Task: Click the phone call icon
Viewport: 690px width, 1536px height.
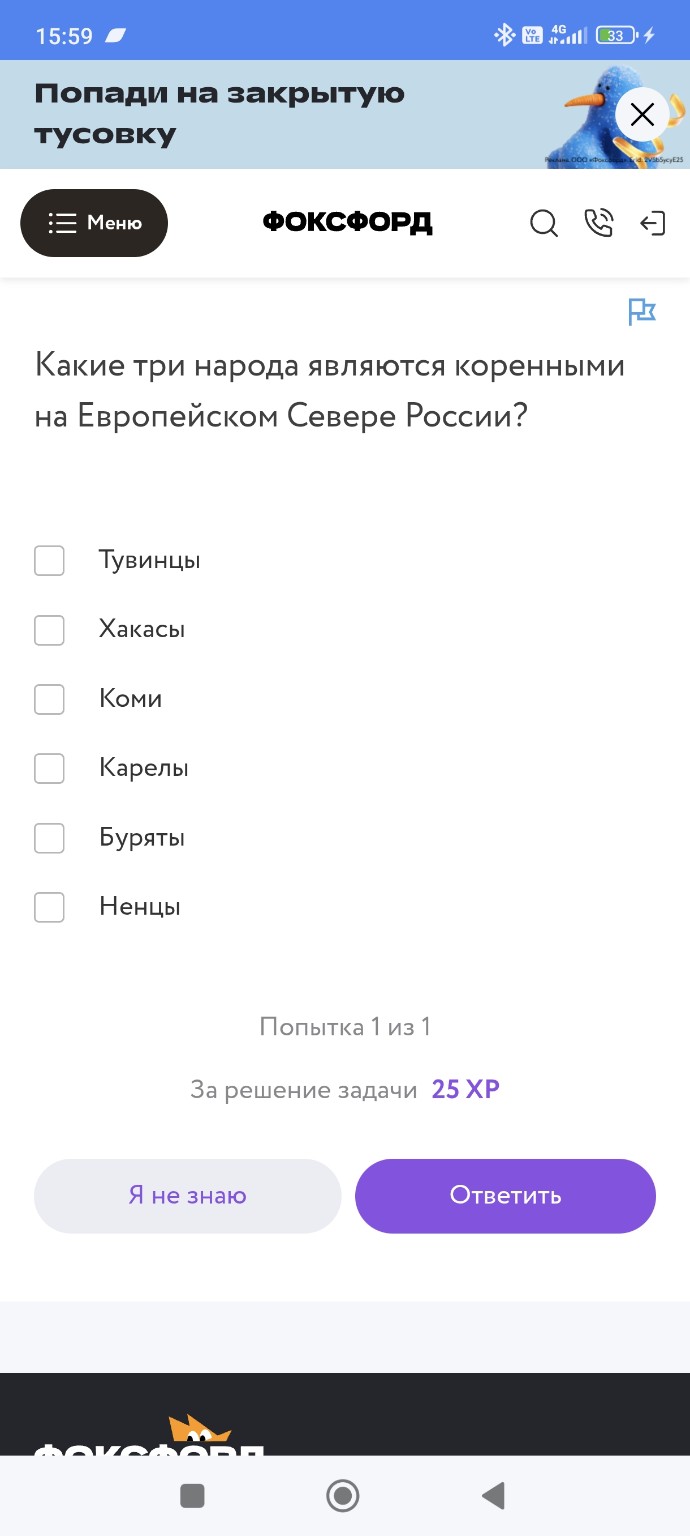Action: (599, 223)
